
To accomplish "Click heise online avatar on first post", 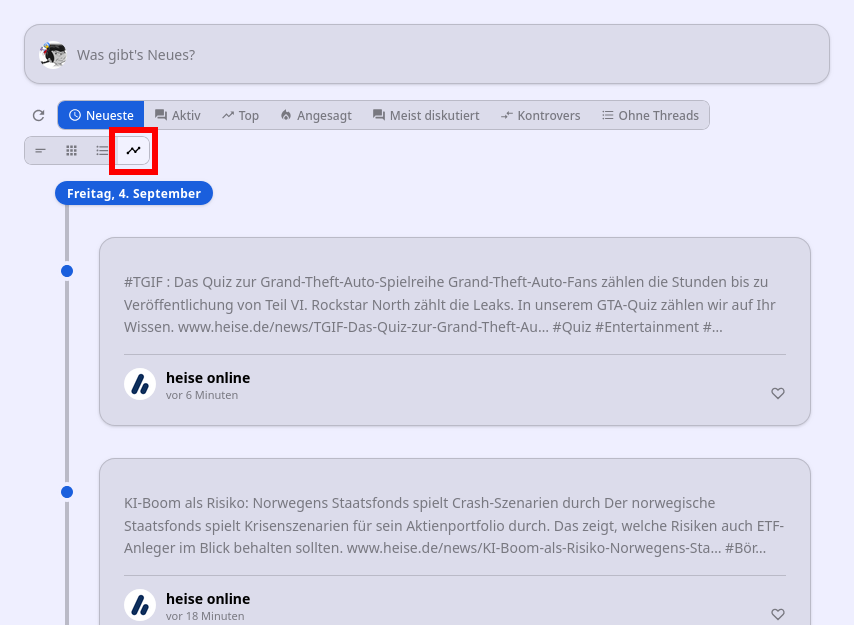I will coord(140,384).
